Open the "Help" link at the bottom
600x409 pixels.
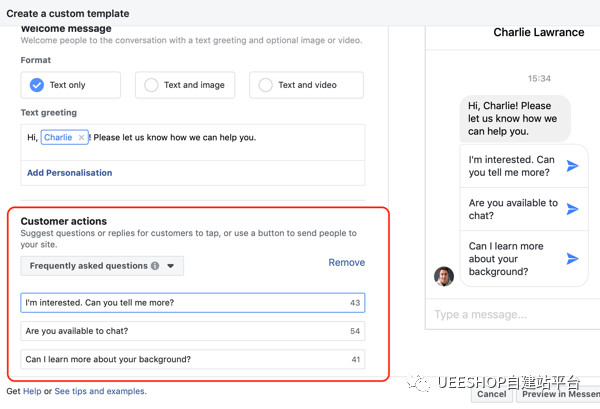[x=32, y=391]
